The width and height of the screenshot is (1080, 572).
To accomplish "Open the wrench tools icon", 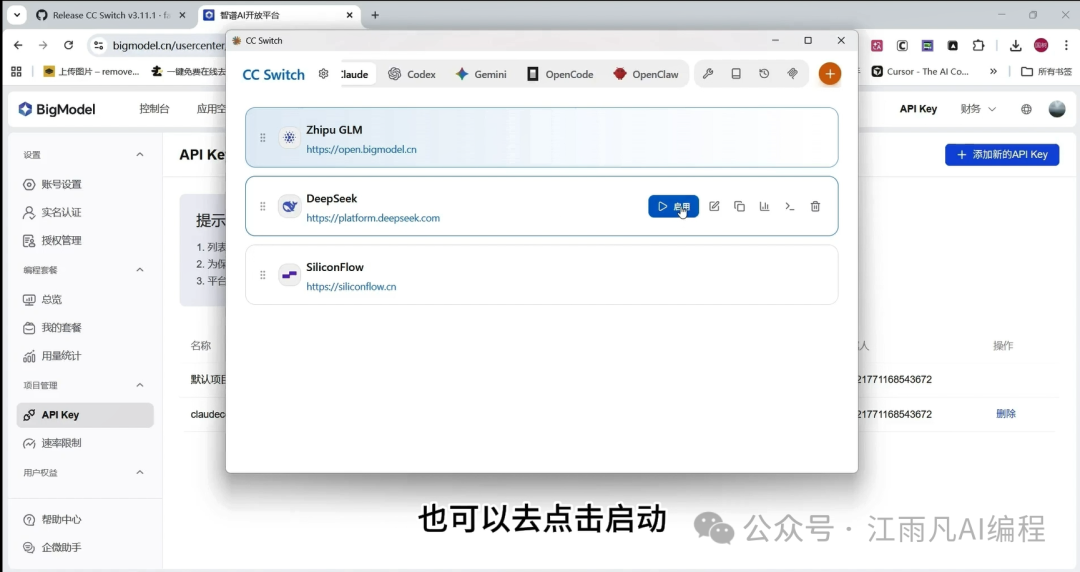I will 707,74.
